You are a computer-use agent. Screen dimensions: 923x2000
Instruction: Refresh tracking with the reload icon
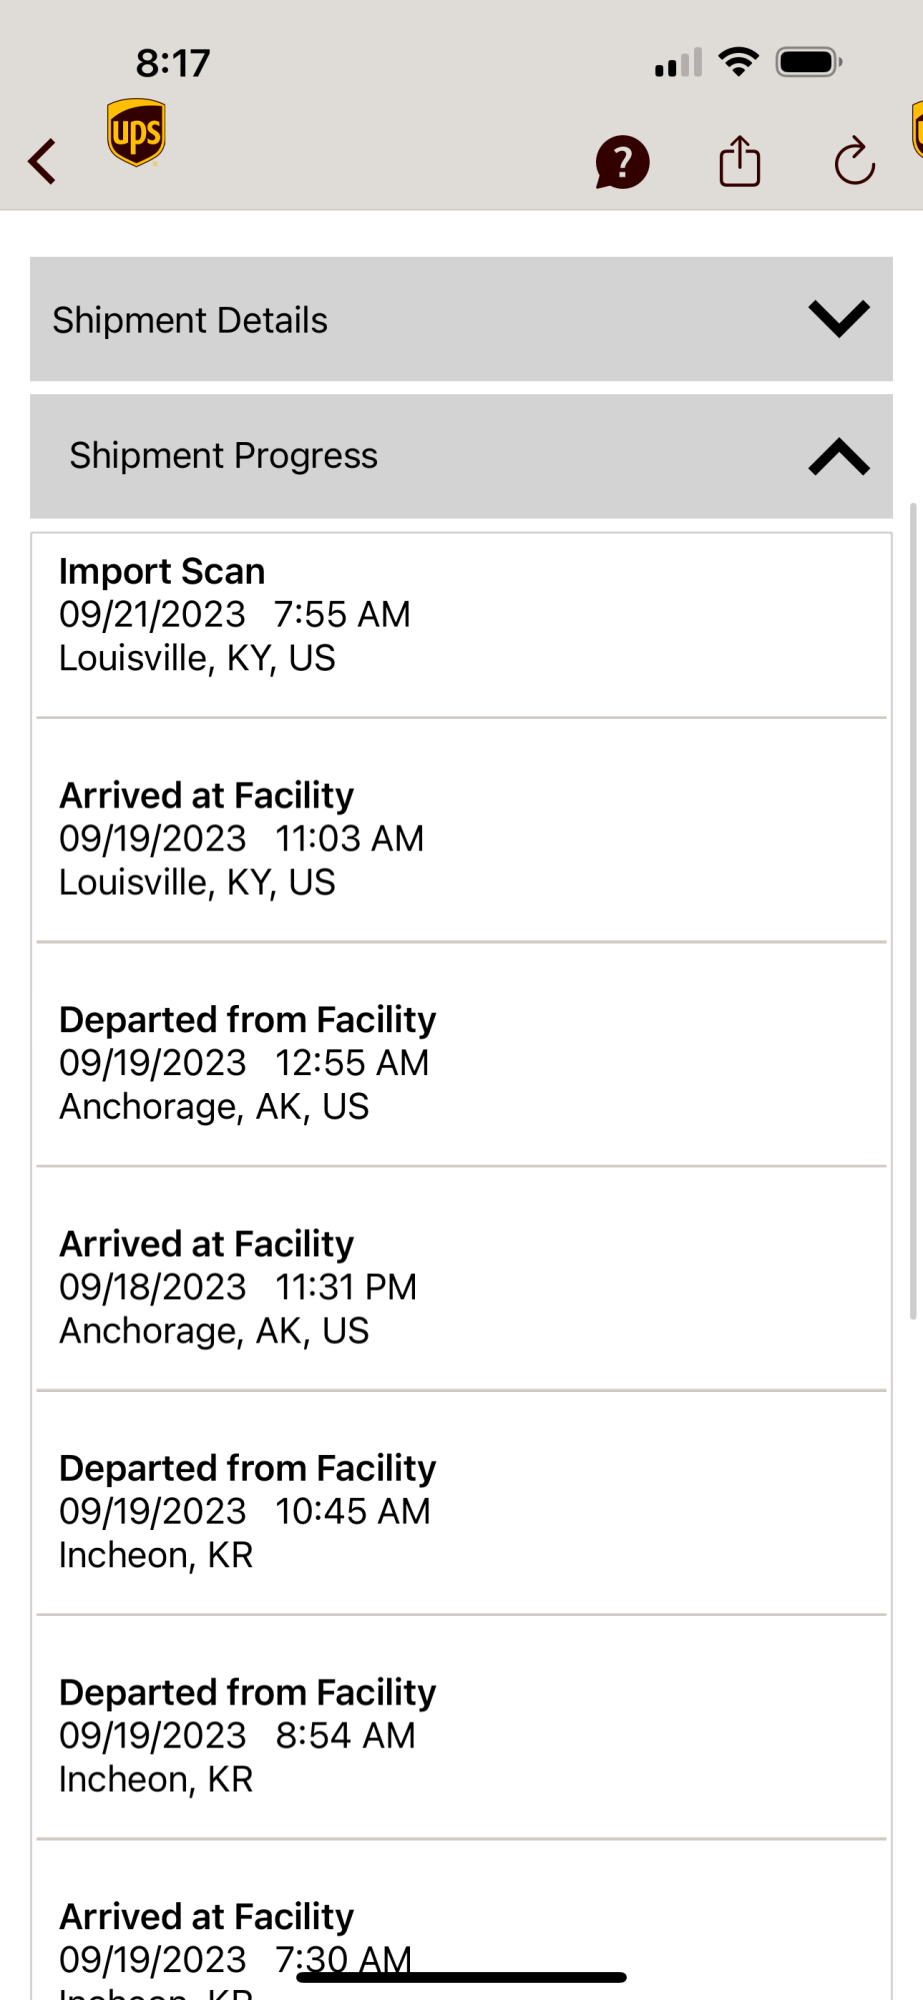[854, 161]
